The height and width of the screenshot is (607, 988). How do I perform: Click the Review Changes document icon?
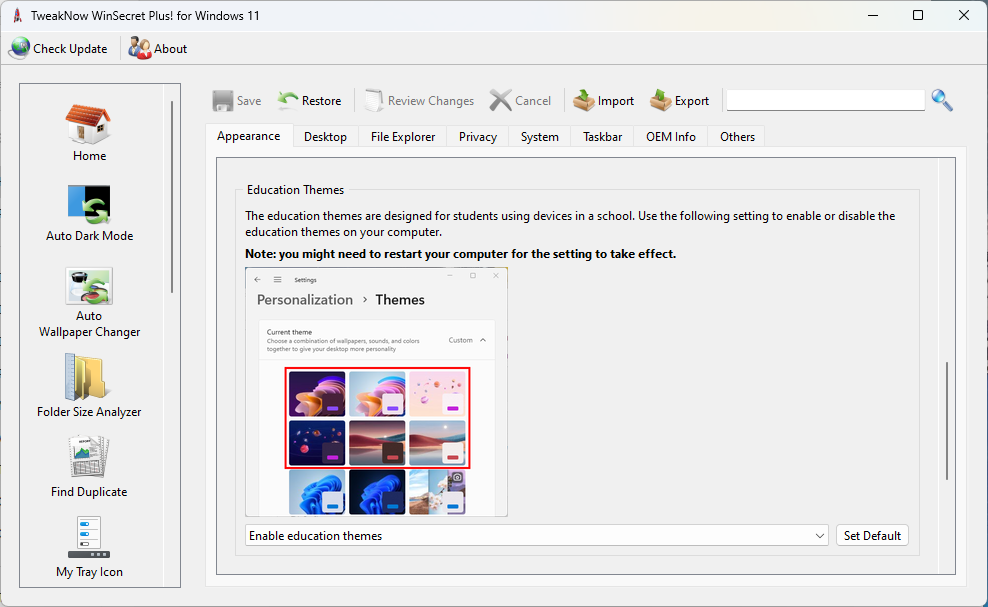pos(374,100)
